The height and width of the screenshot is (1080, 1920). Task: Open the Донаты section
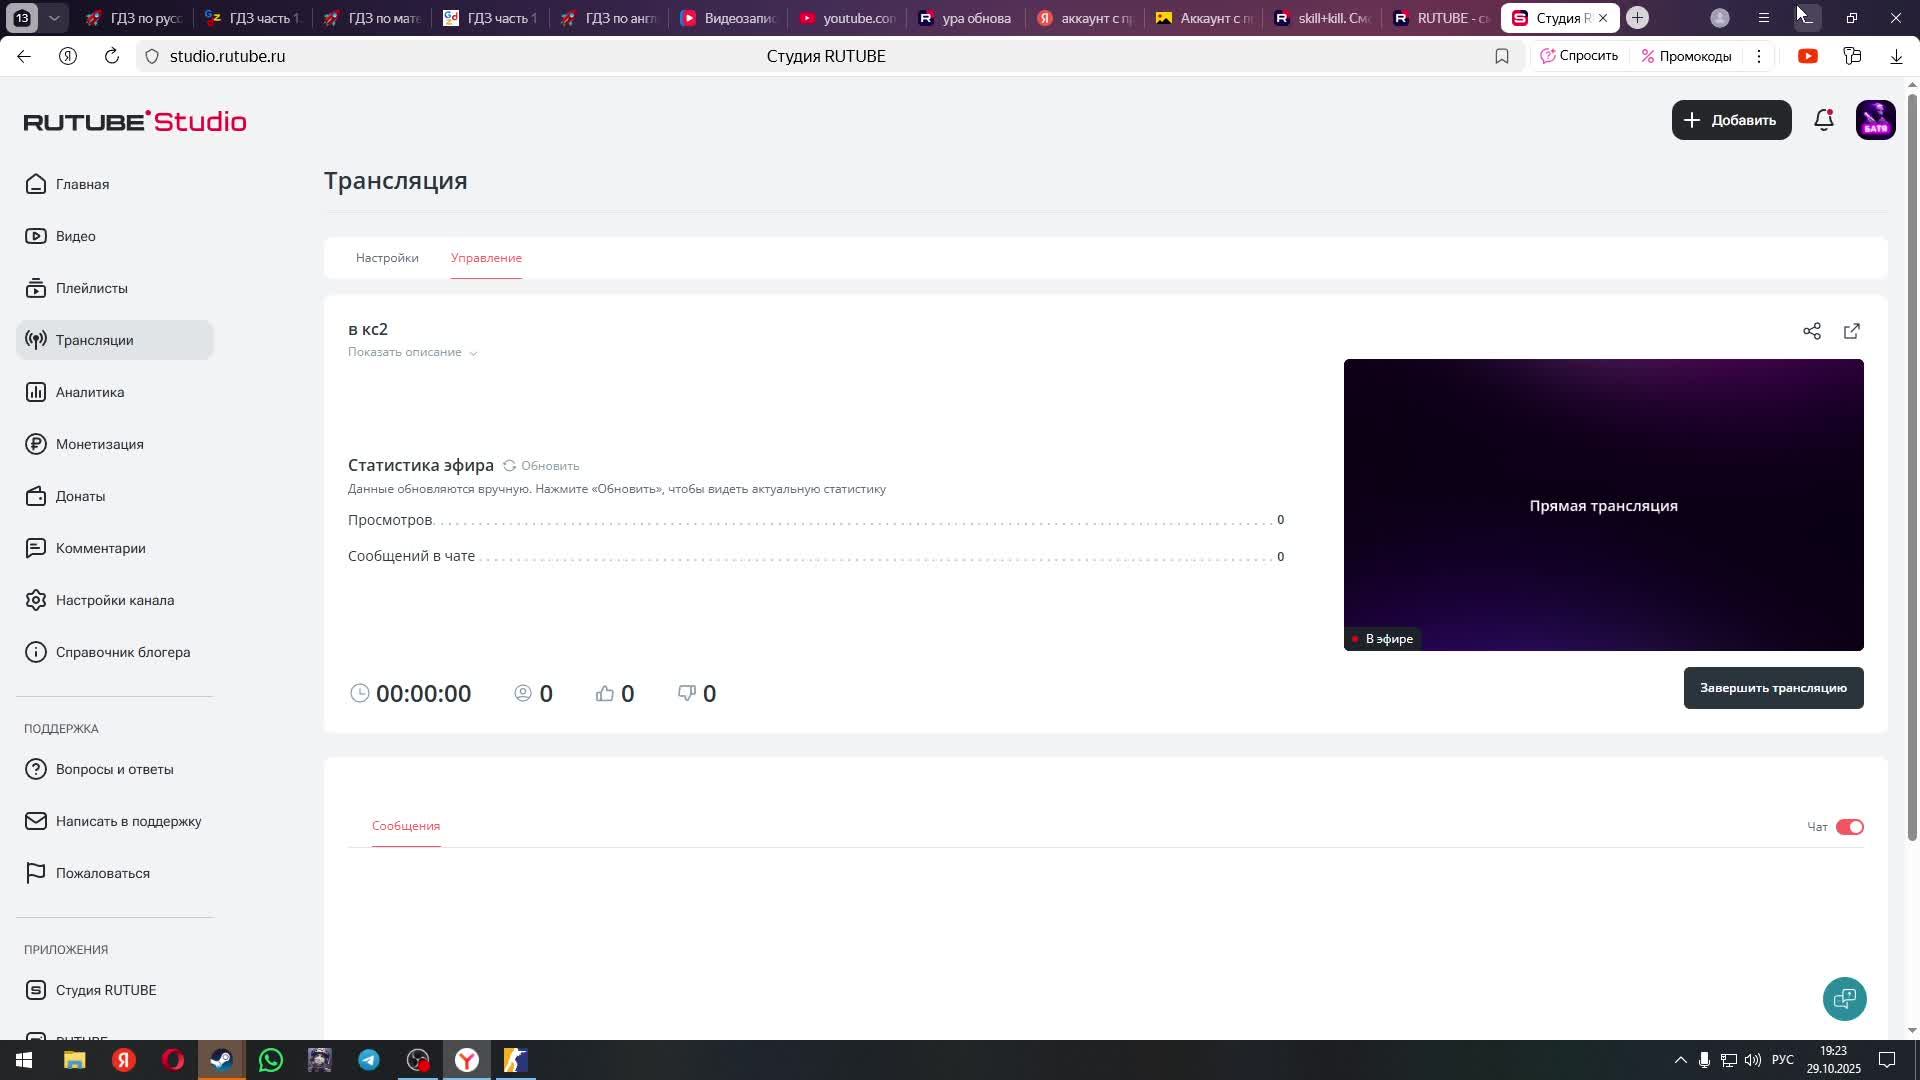point(115,496)
